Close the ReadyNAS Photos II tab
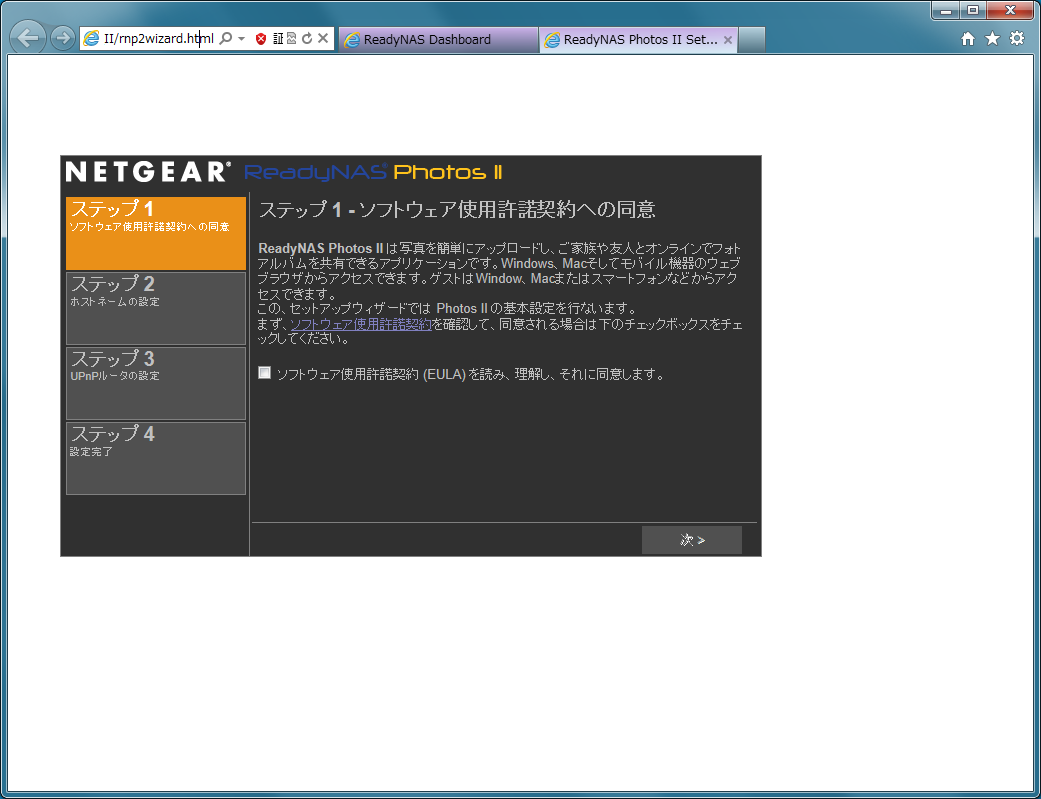 pyautogui.click(x=728, y=40)
